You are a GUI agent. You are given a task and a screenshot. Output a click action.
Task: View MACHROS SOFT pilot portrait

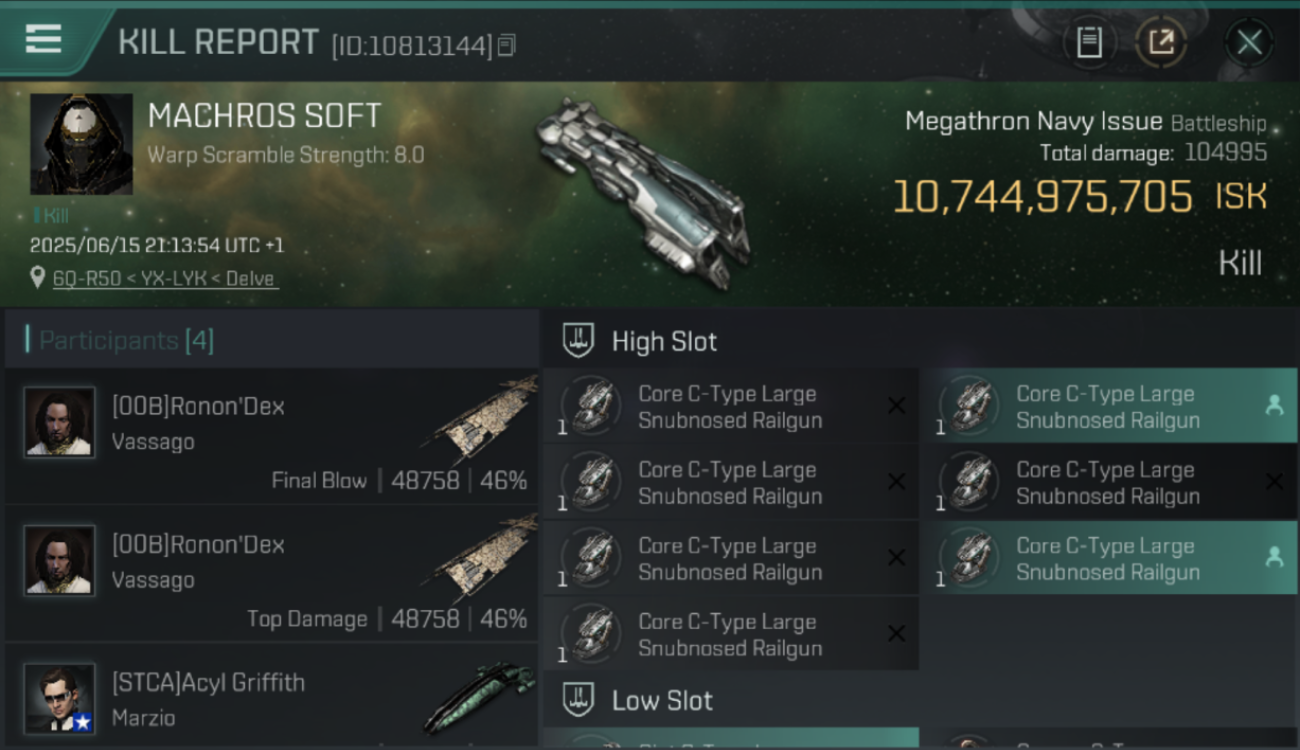pyautogui.click(x=81, y=144)
